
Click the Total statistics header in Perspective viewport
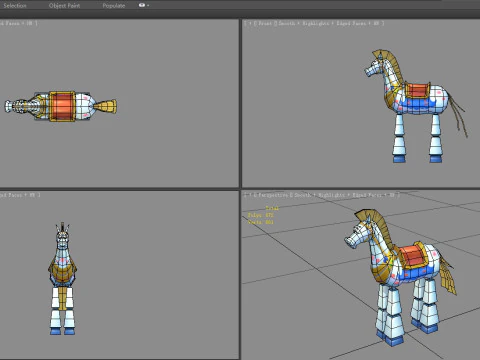pos(272,208)
